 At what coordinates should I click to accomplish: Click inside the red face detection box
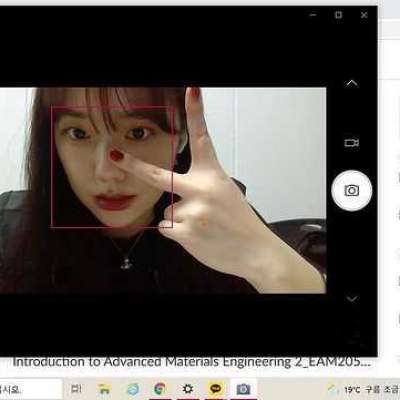[x=112, y=167]
